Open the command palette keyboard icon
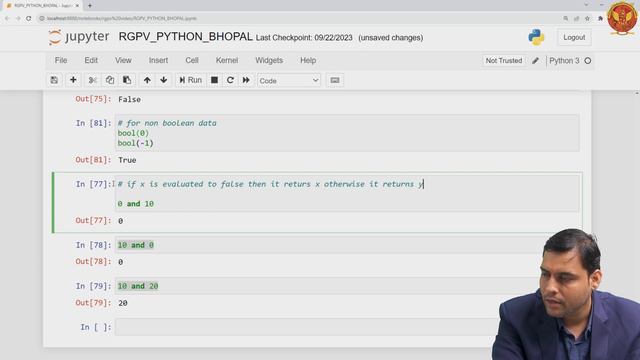The width and height of the screenshot is (640, 360). coord(335,80)
